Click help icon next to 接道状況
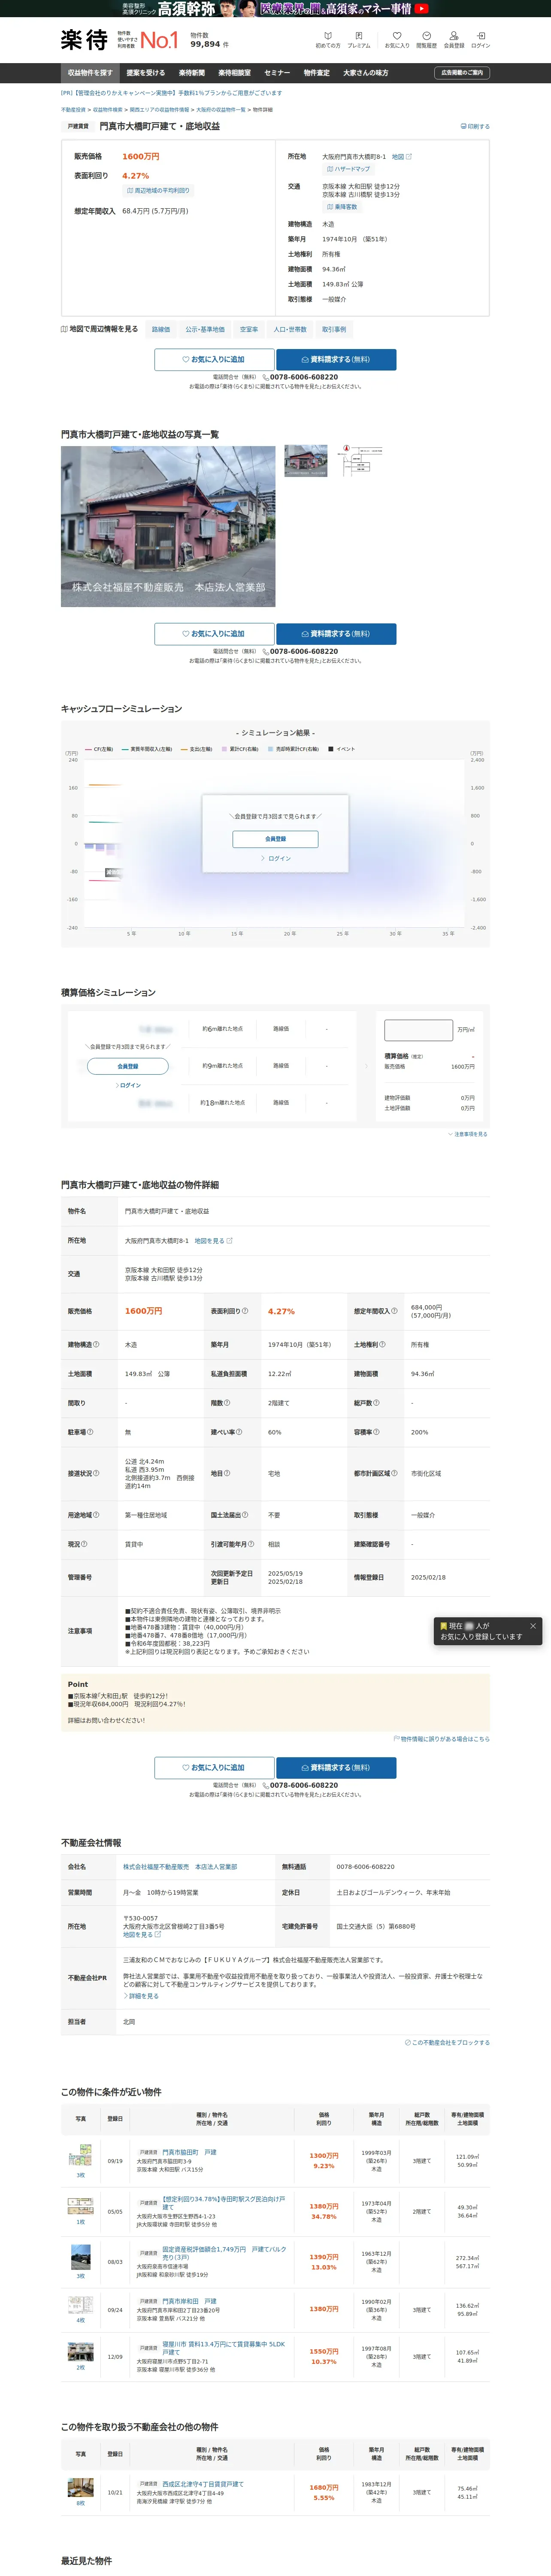Screen dimensions: 551x2576 click(x=96, y=1473)
